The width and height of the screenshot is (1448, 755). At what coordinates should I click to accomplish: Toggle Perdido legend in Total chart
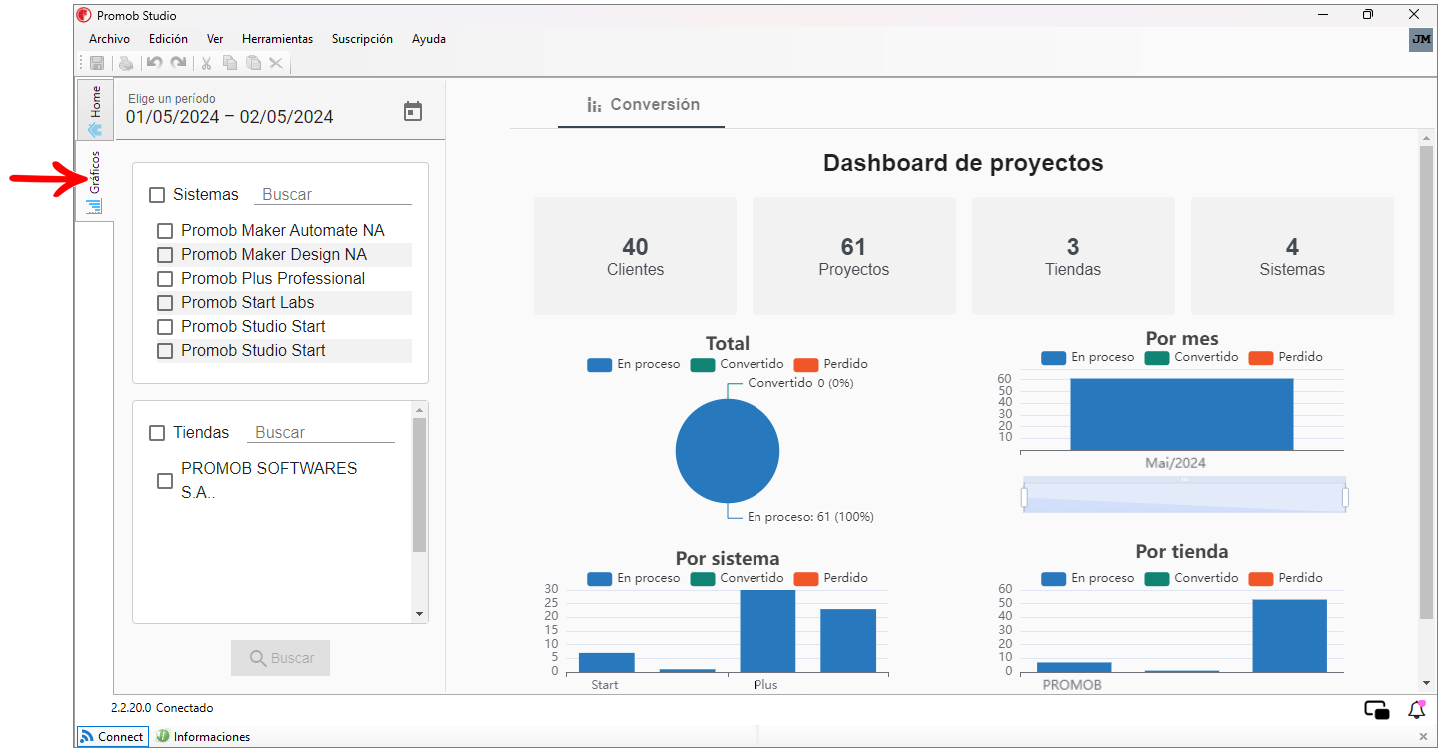point(831,364)
